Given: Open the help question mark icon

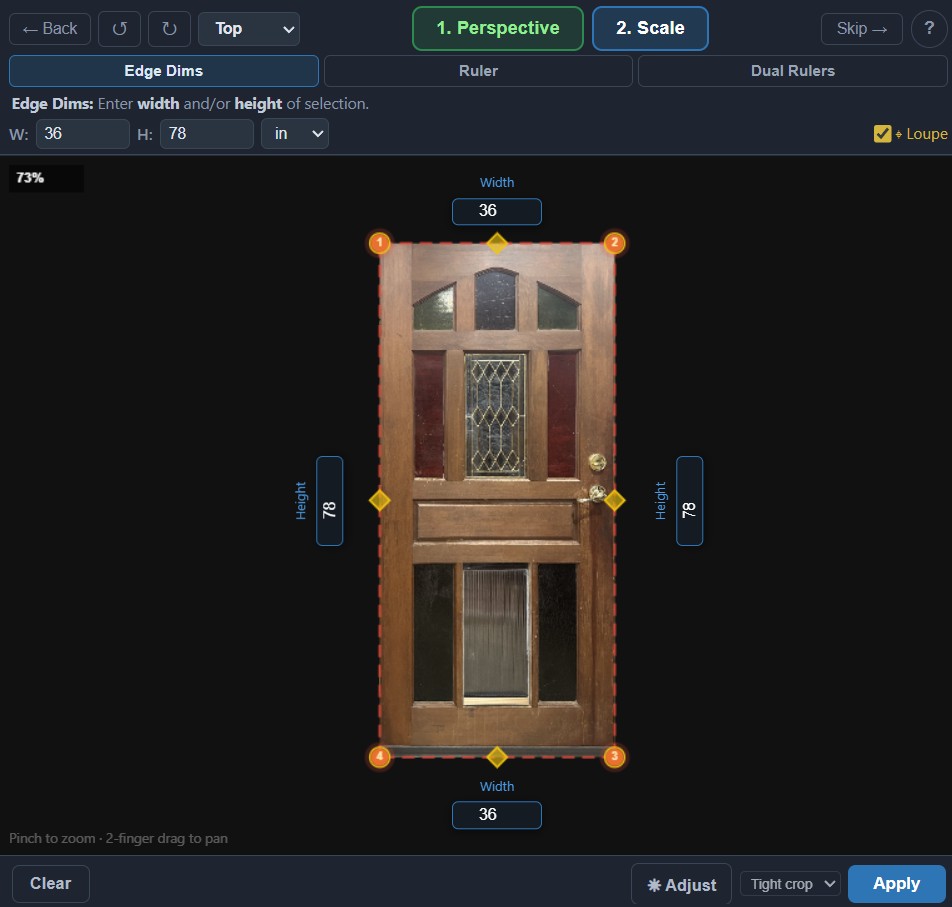Looking at the screenshot, I should tap(929, 29).
